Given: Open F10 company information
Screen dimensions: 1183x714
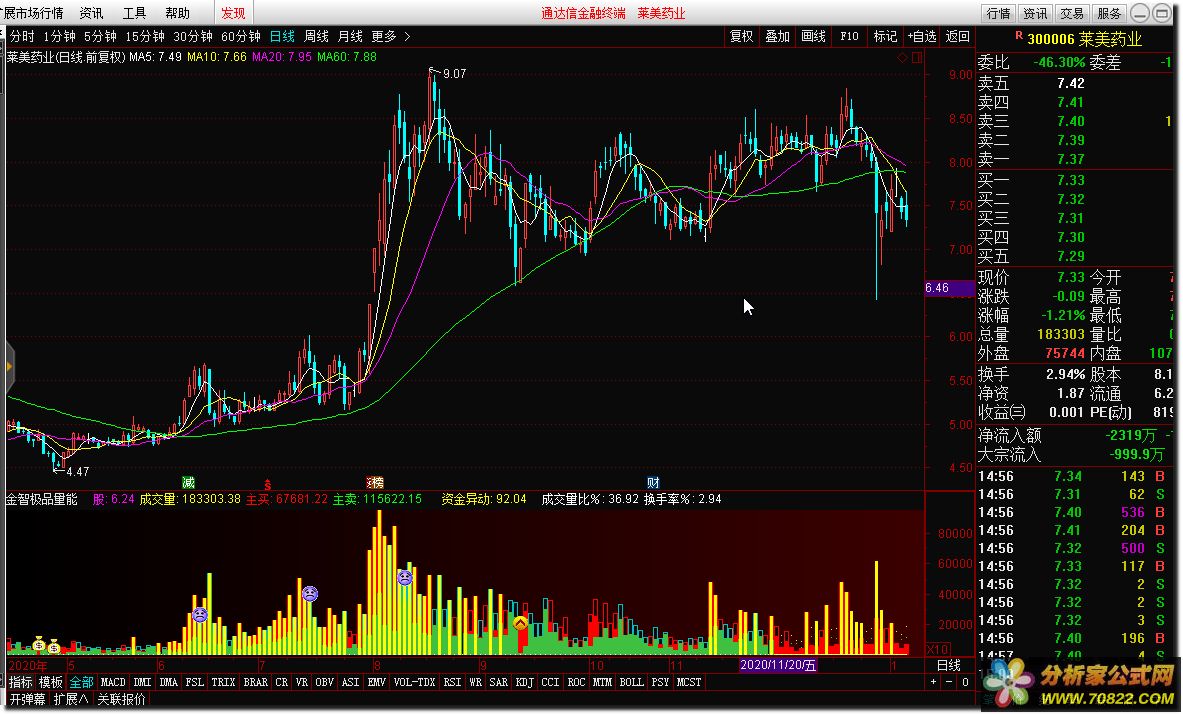Looking at the screenshot, I should pyautogui.click(x=849, y=36).
